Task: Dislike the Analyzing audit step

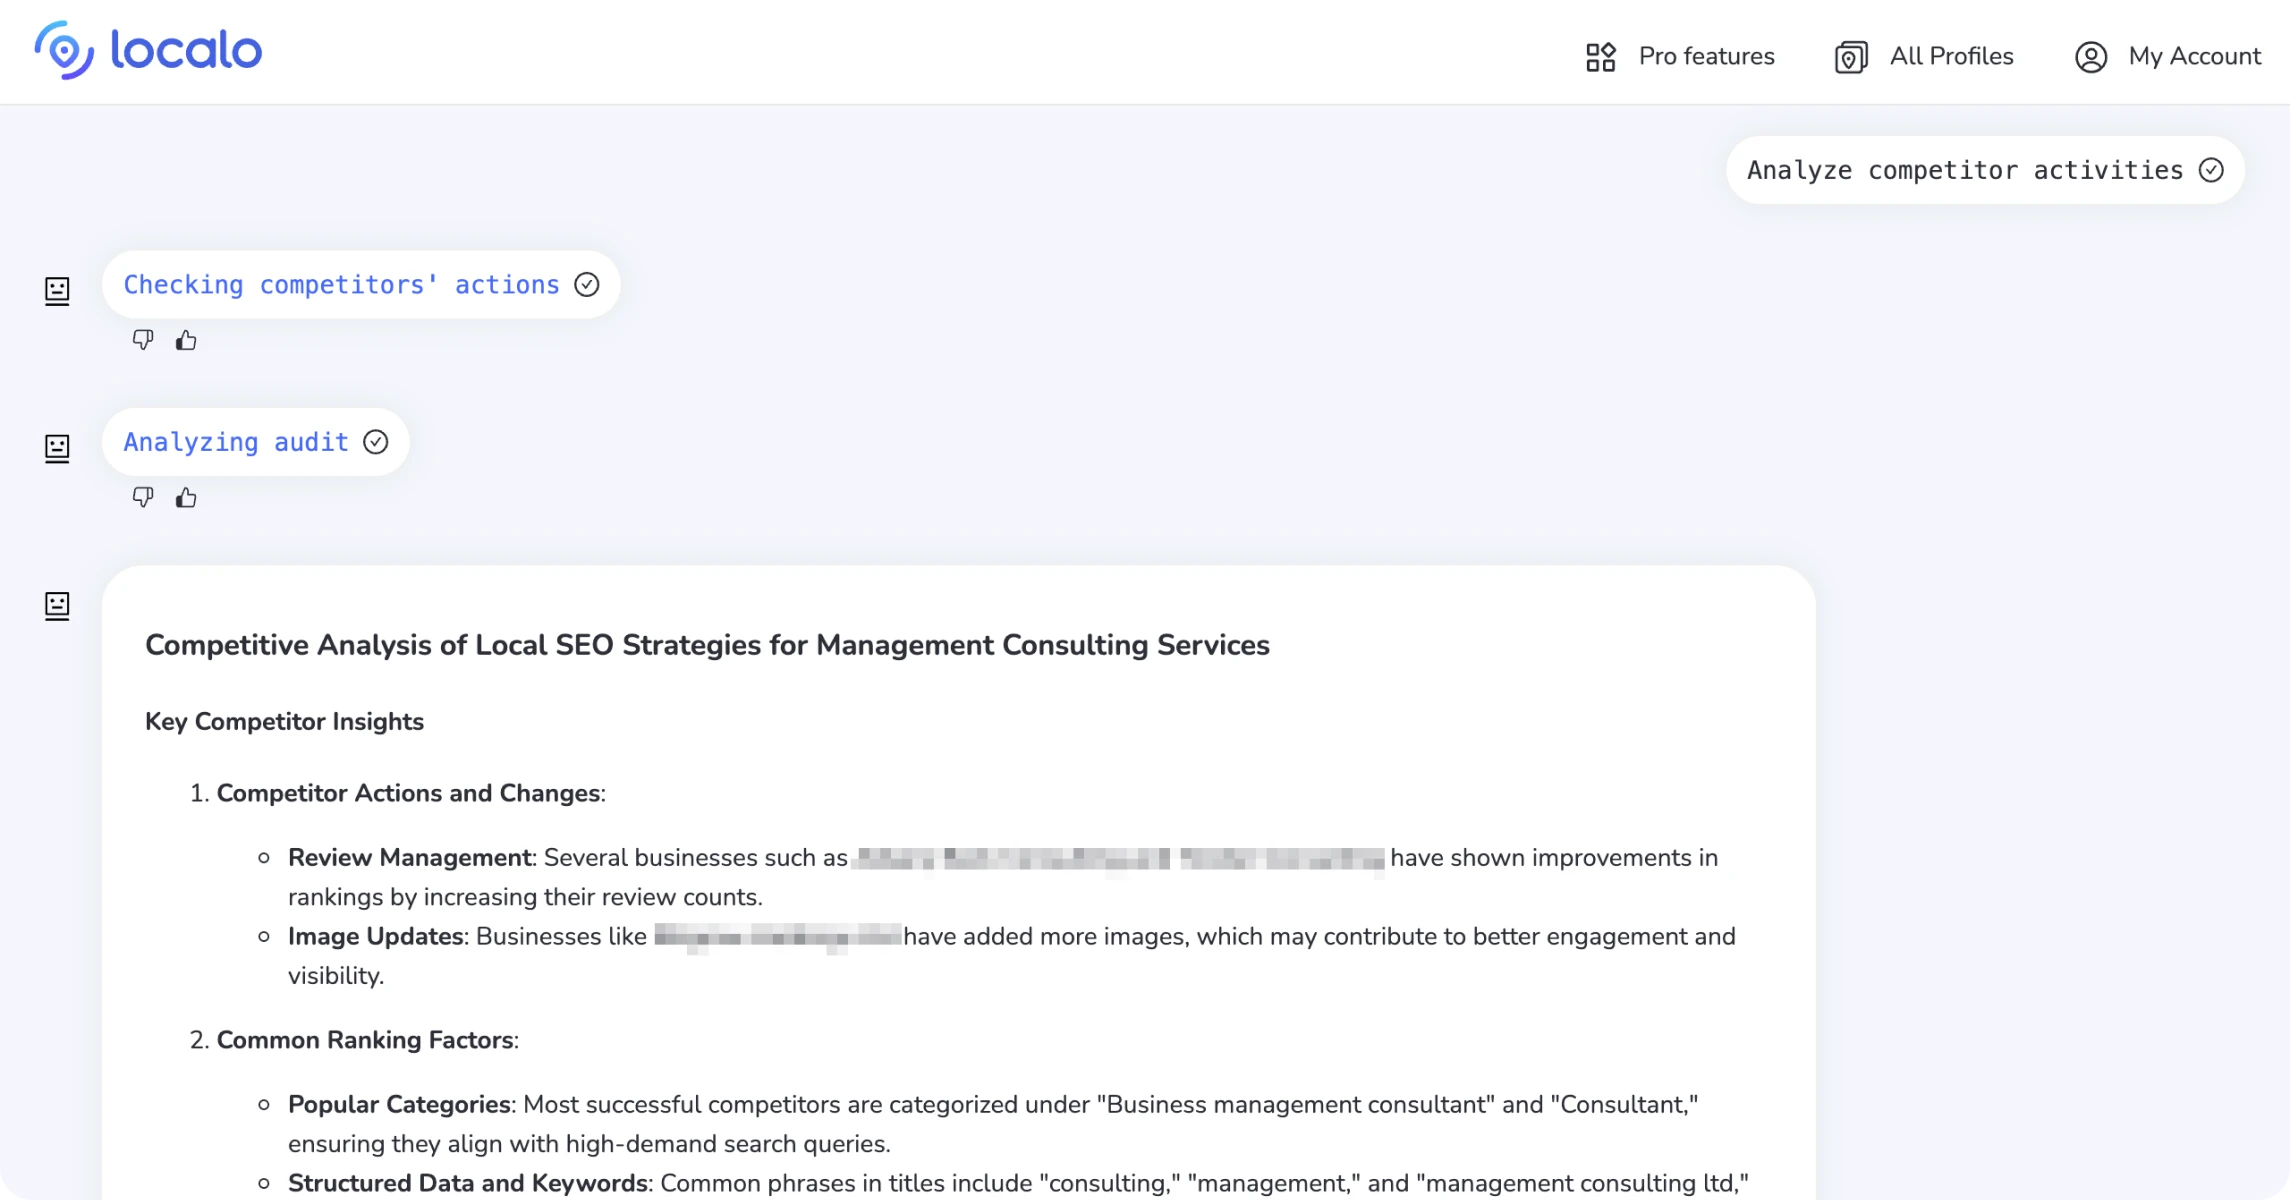Action: [x=143, y=497]
